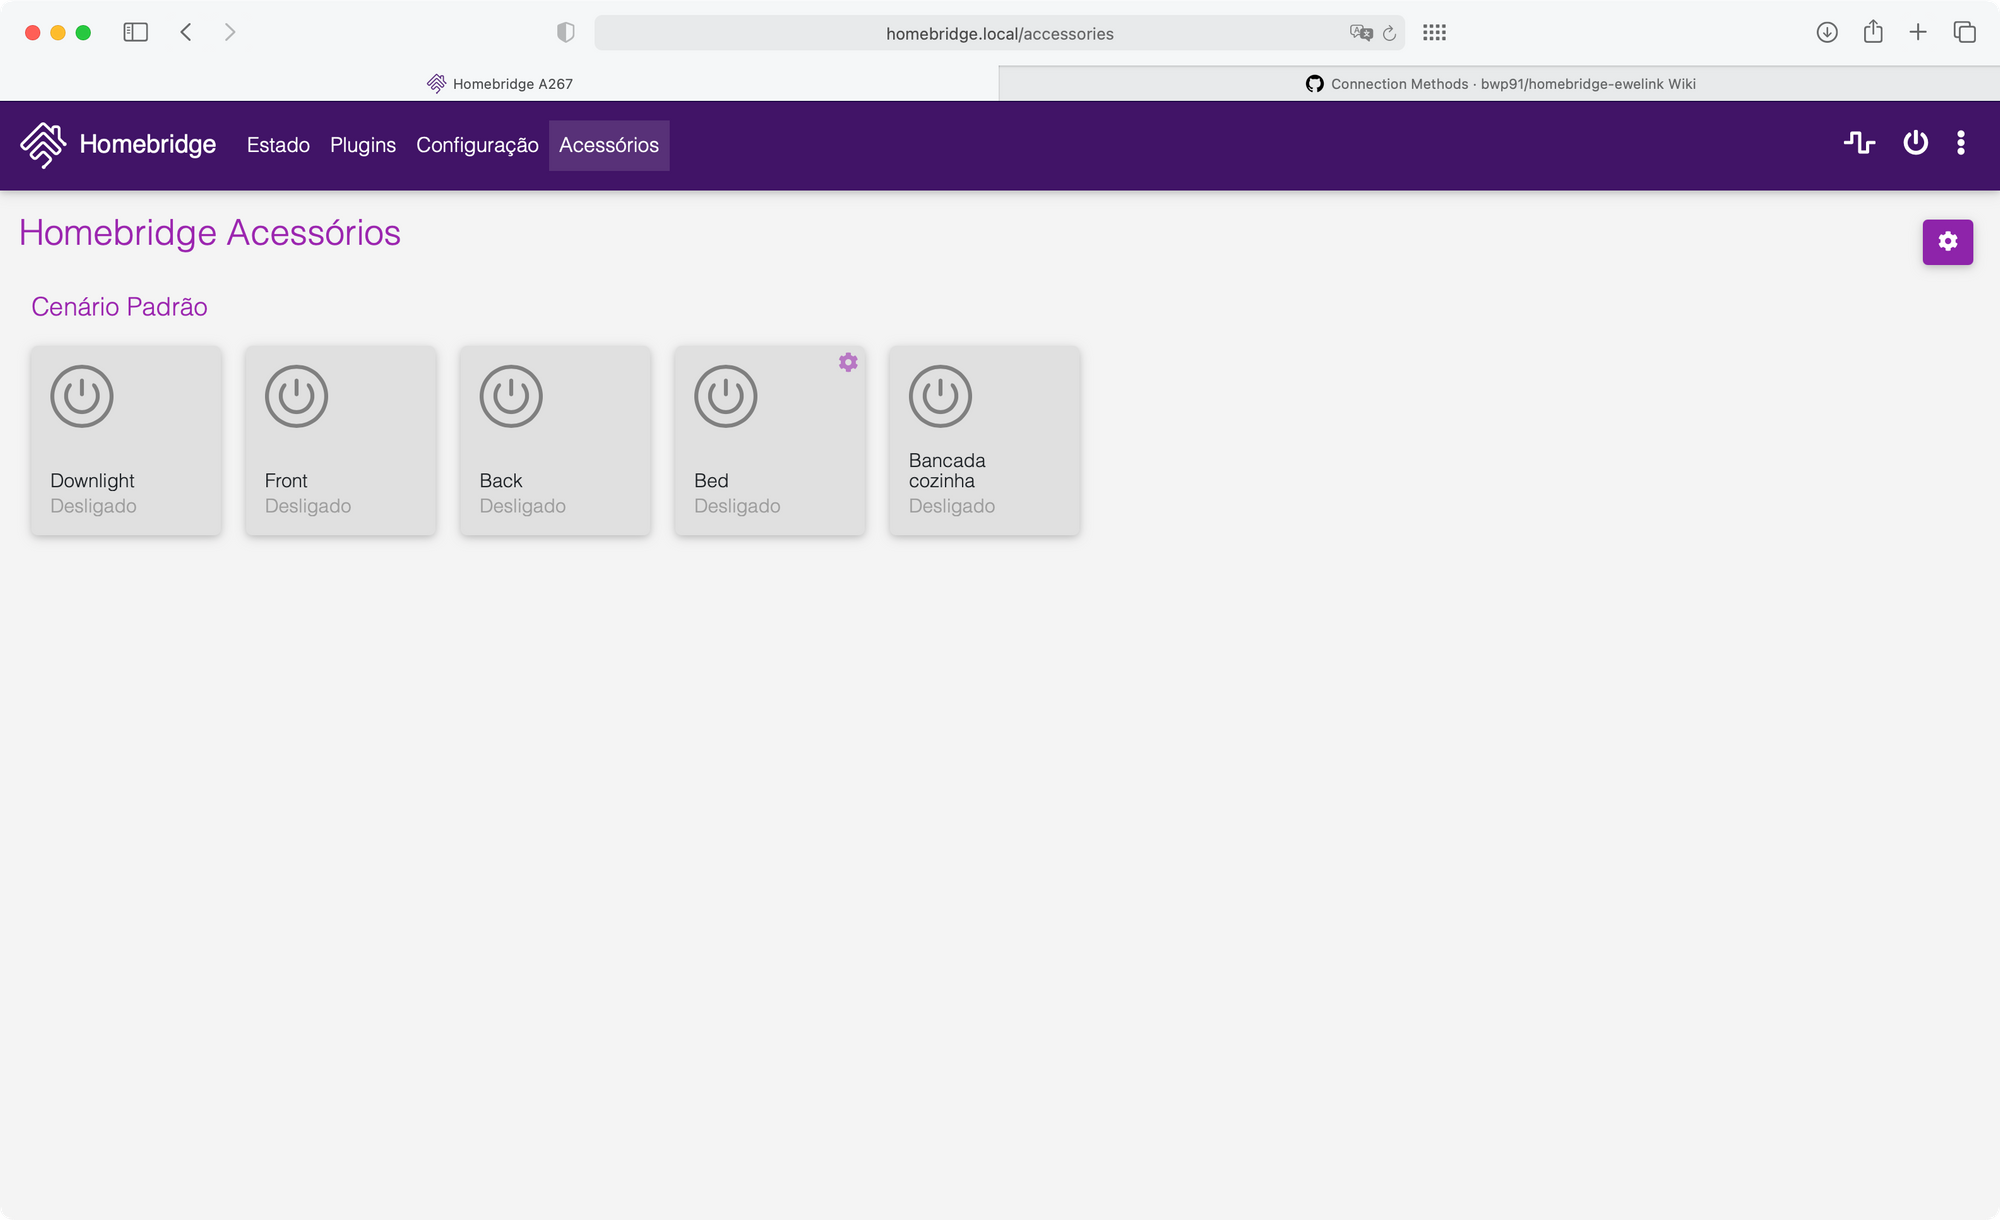Click the Cenário Padrão heading

[x=119, y=307]
